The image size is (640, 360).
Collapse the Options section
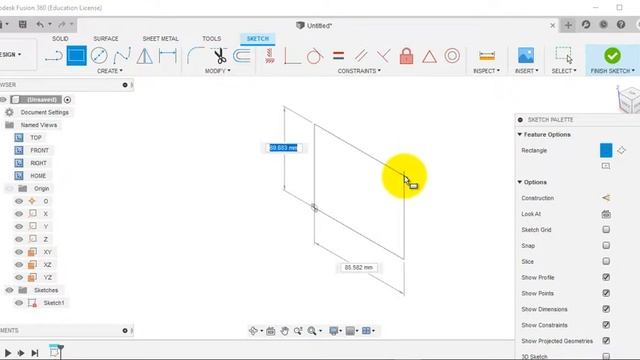point(520,182)
